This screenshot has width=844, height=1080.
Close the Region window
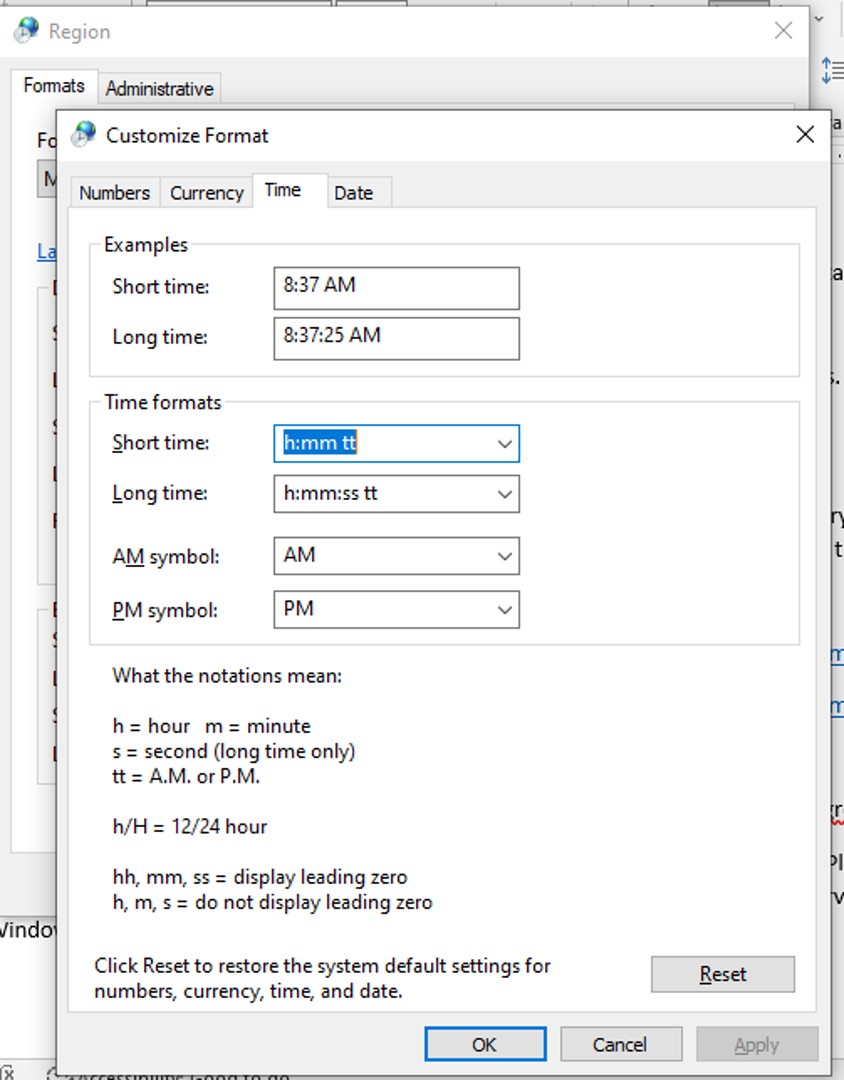click(x=783, y=30)
